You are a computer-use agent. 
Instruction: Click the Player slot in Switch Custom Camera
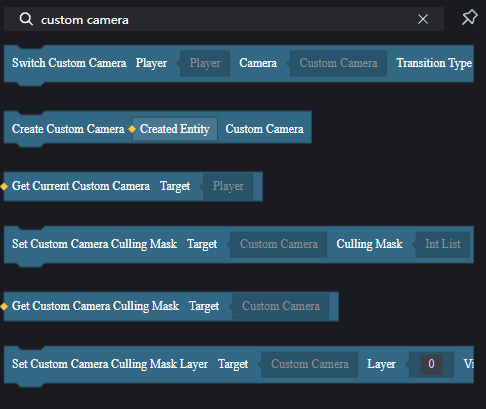[x=205, y=63]
